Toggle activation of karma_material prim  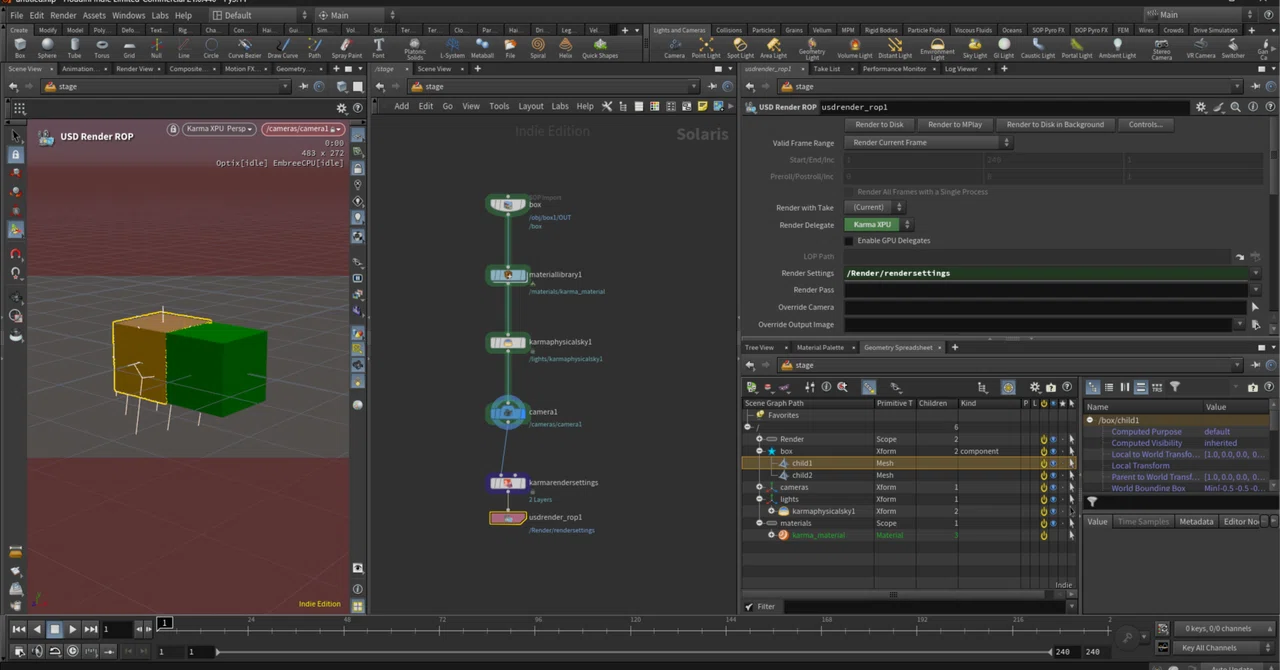(1043, 536)
